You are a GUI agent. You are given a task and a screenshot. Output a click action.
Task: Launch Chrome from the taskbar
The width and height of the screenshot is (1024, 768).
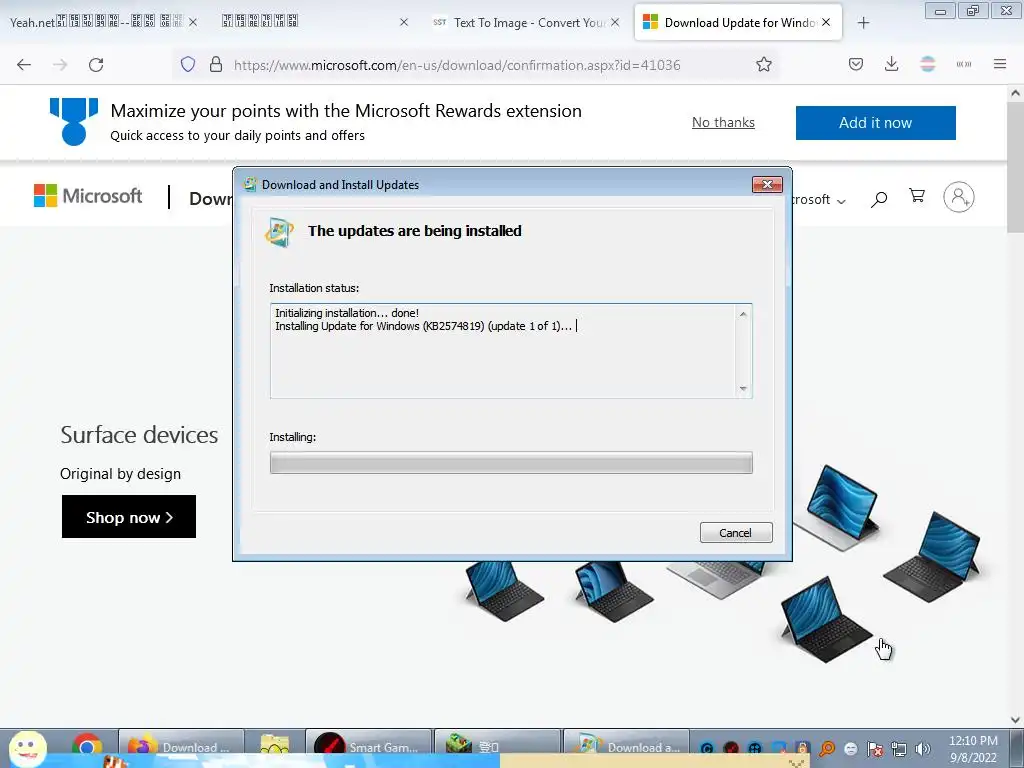(87, 748)
